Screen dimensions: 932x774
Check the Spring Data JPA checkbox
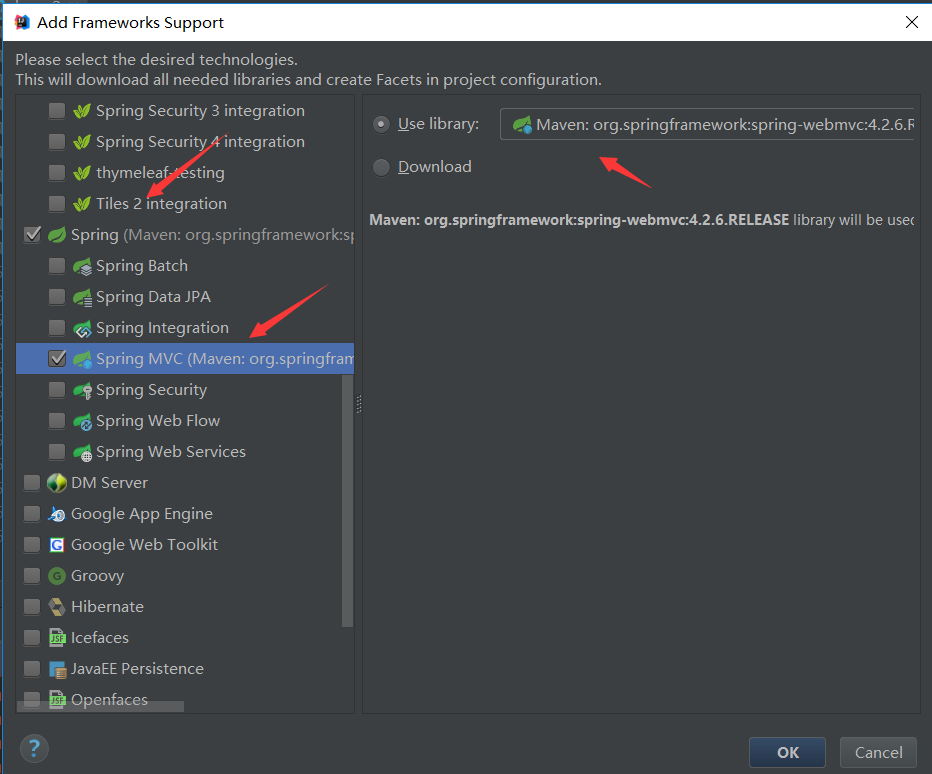click(57, 297)
